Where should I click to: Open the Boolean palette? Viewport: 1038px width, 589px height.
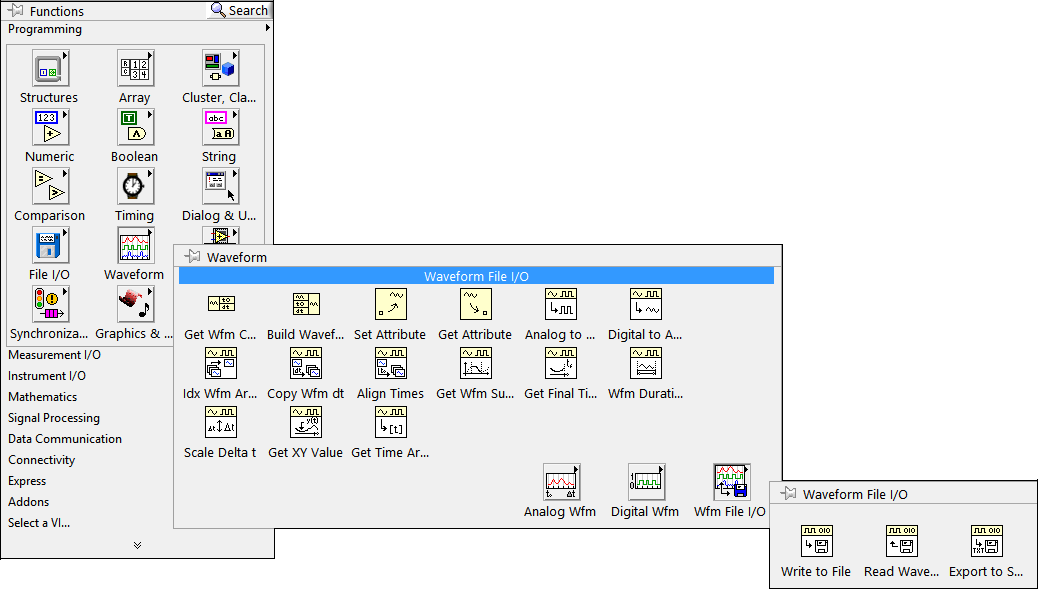[x=136, y=127]
